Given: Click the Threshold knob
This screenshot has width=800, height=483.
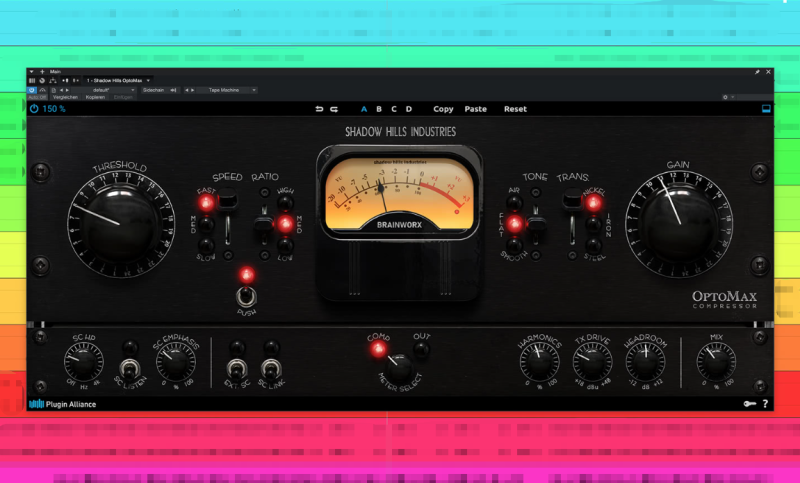Looking at the screenshot, I should (121, 225).
